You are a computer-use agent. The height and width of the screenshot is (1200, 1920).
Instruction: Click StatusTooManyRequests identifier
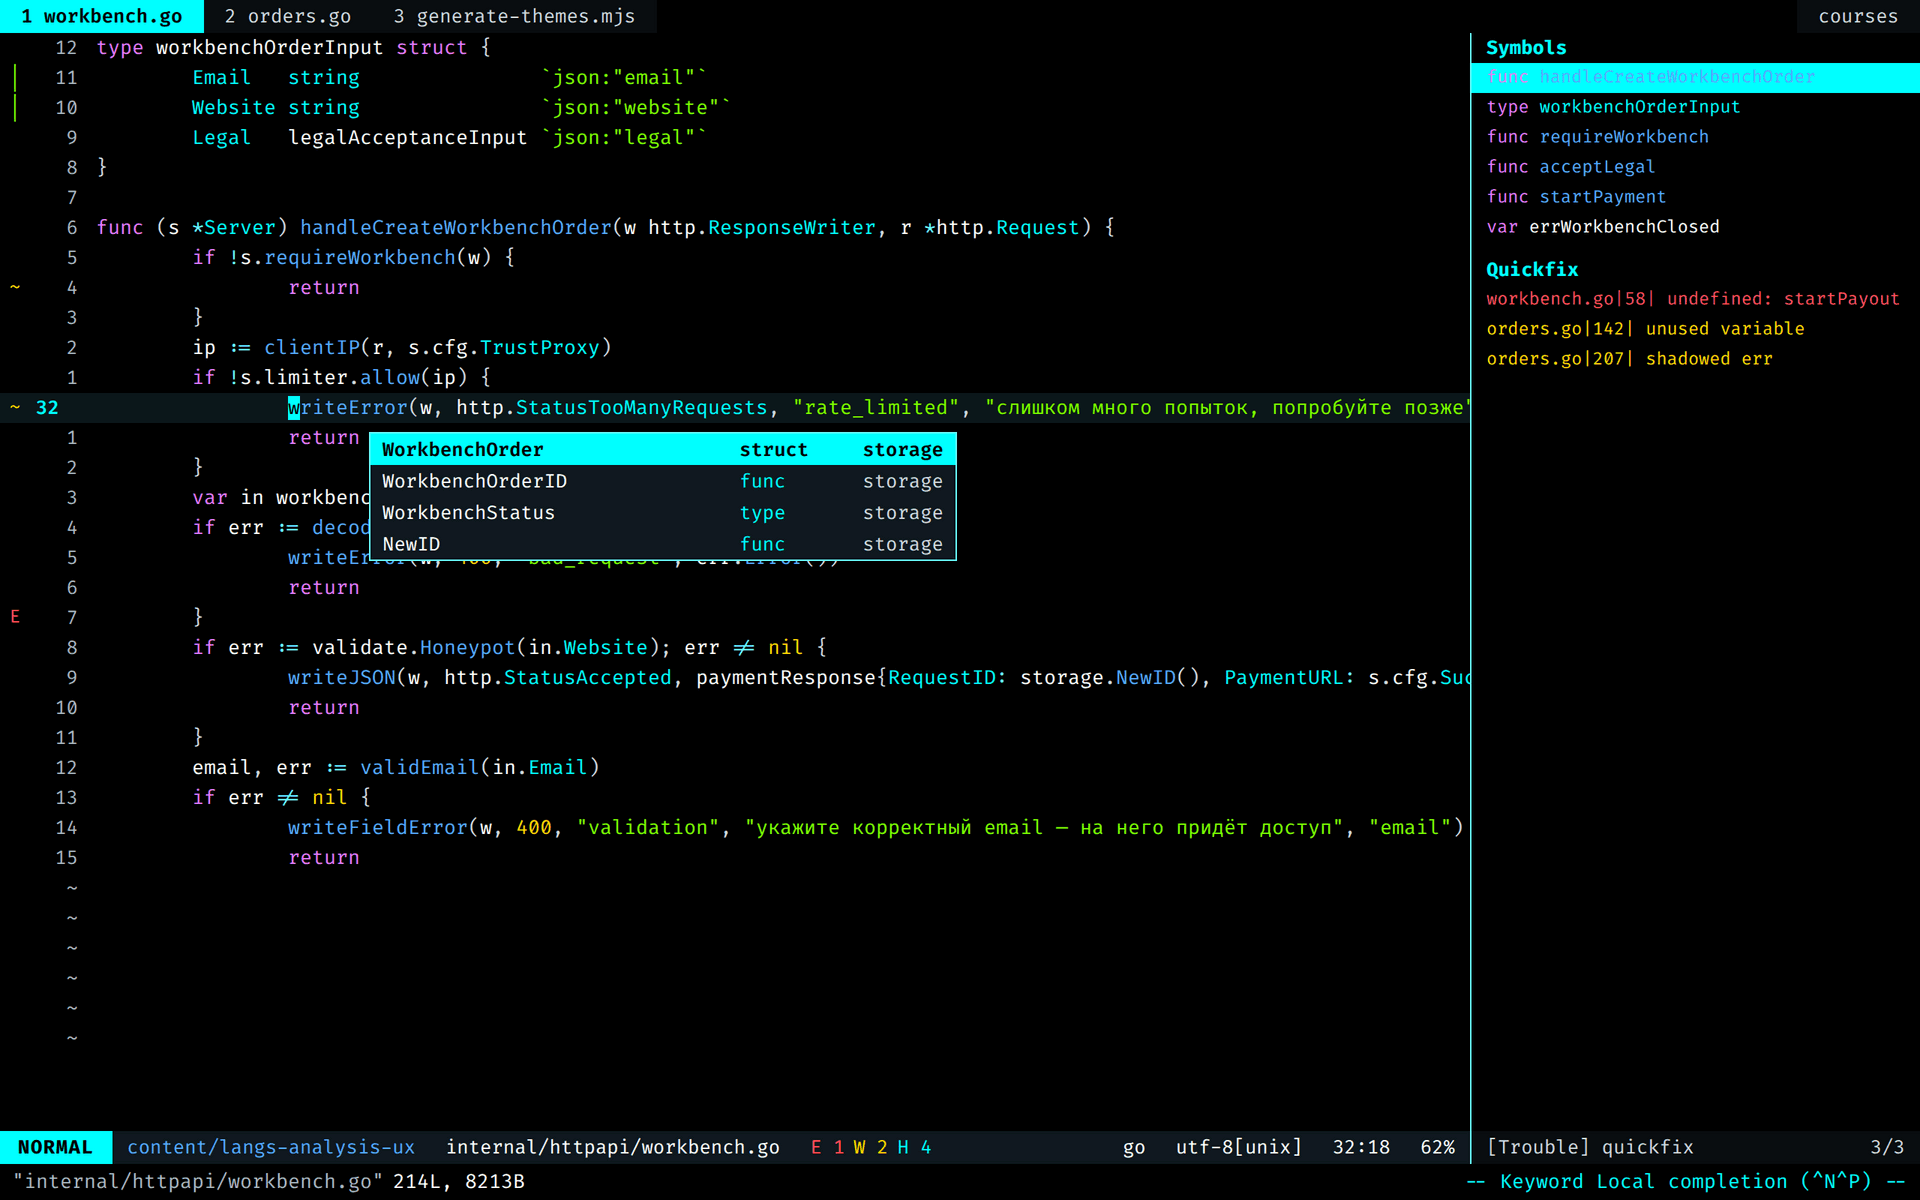click(641, 407)
